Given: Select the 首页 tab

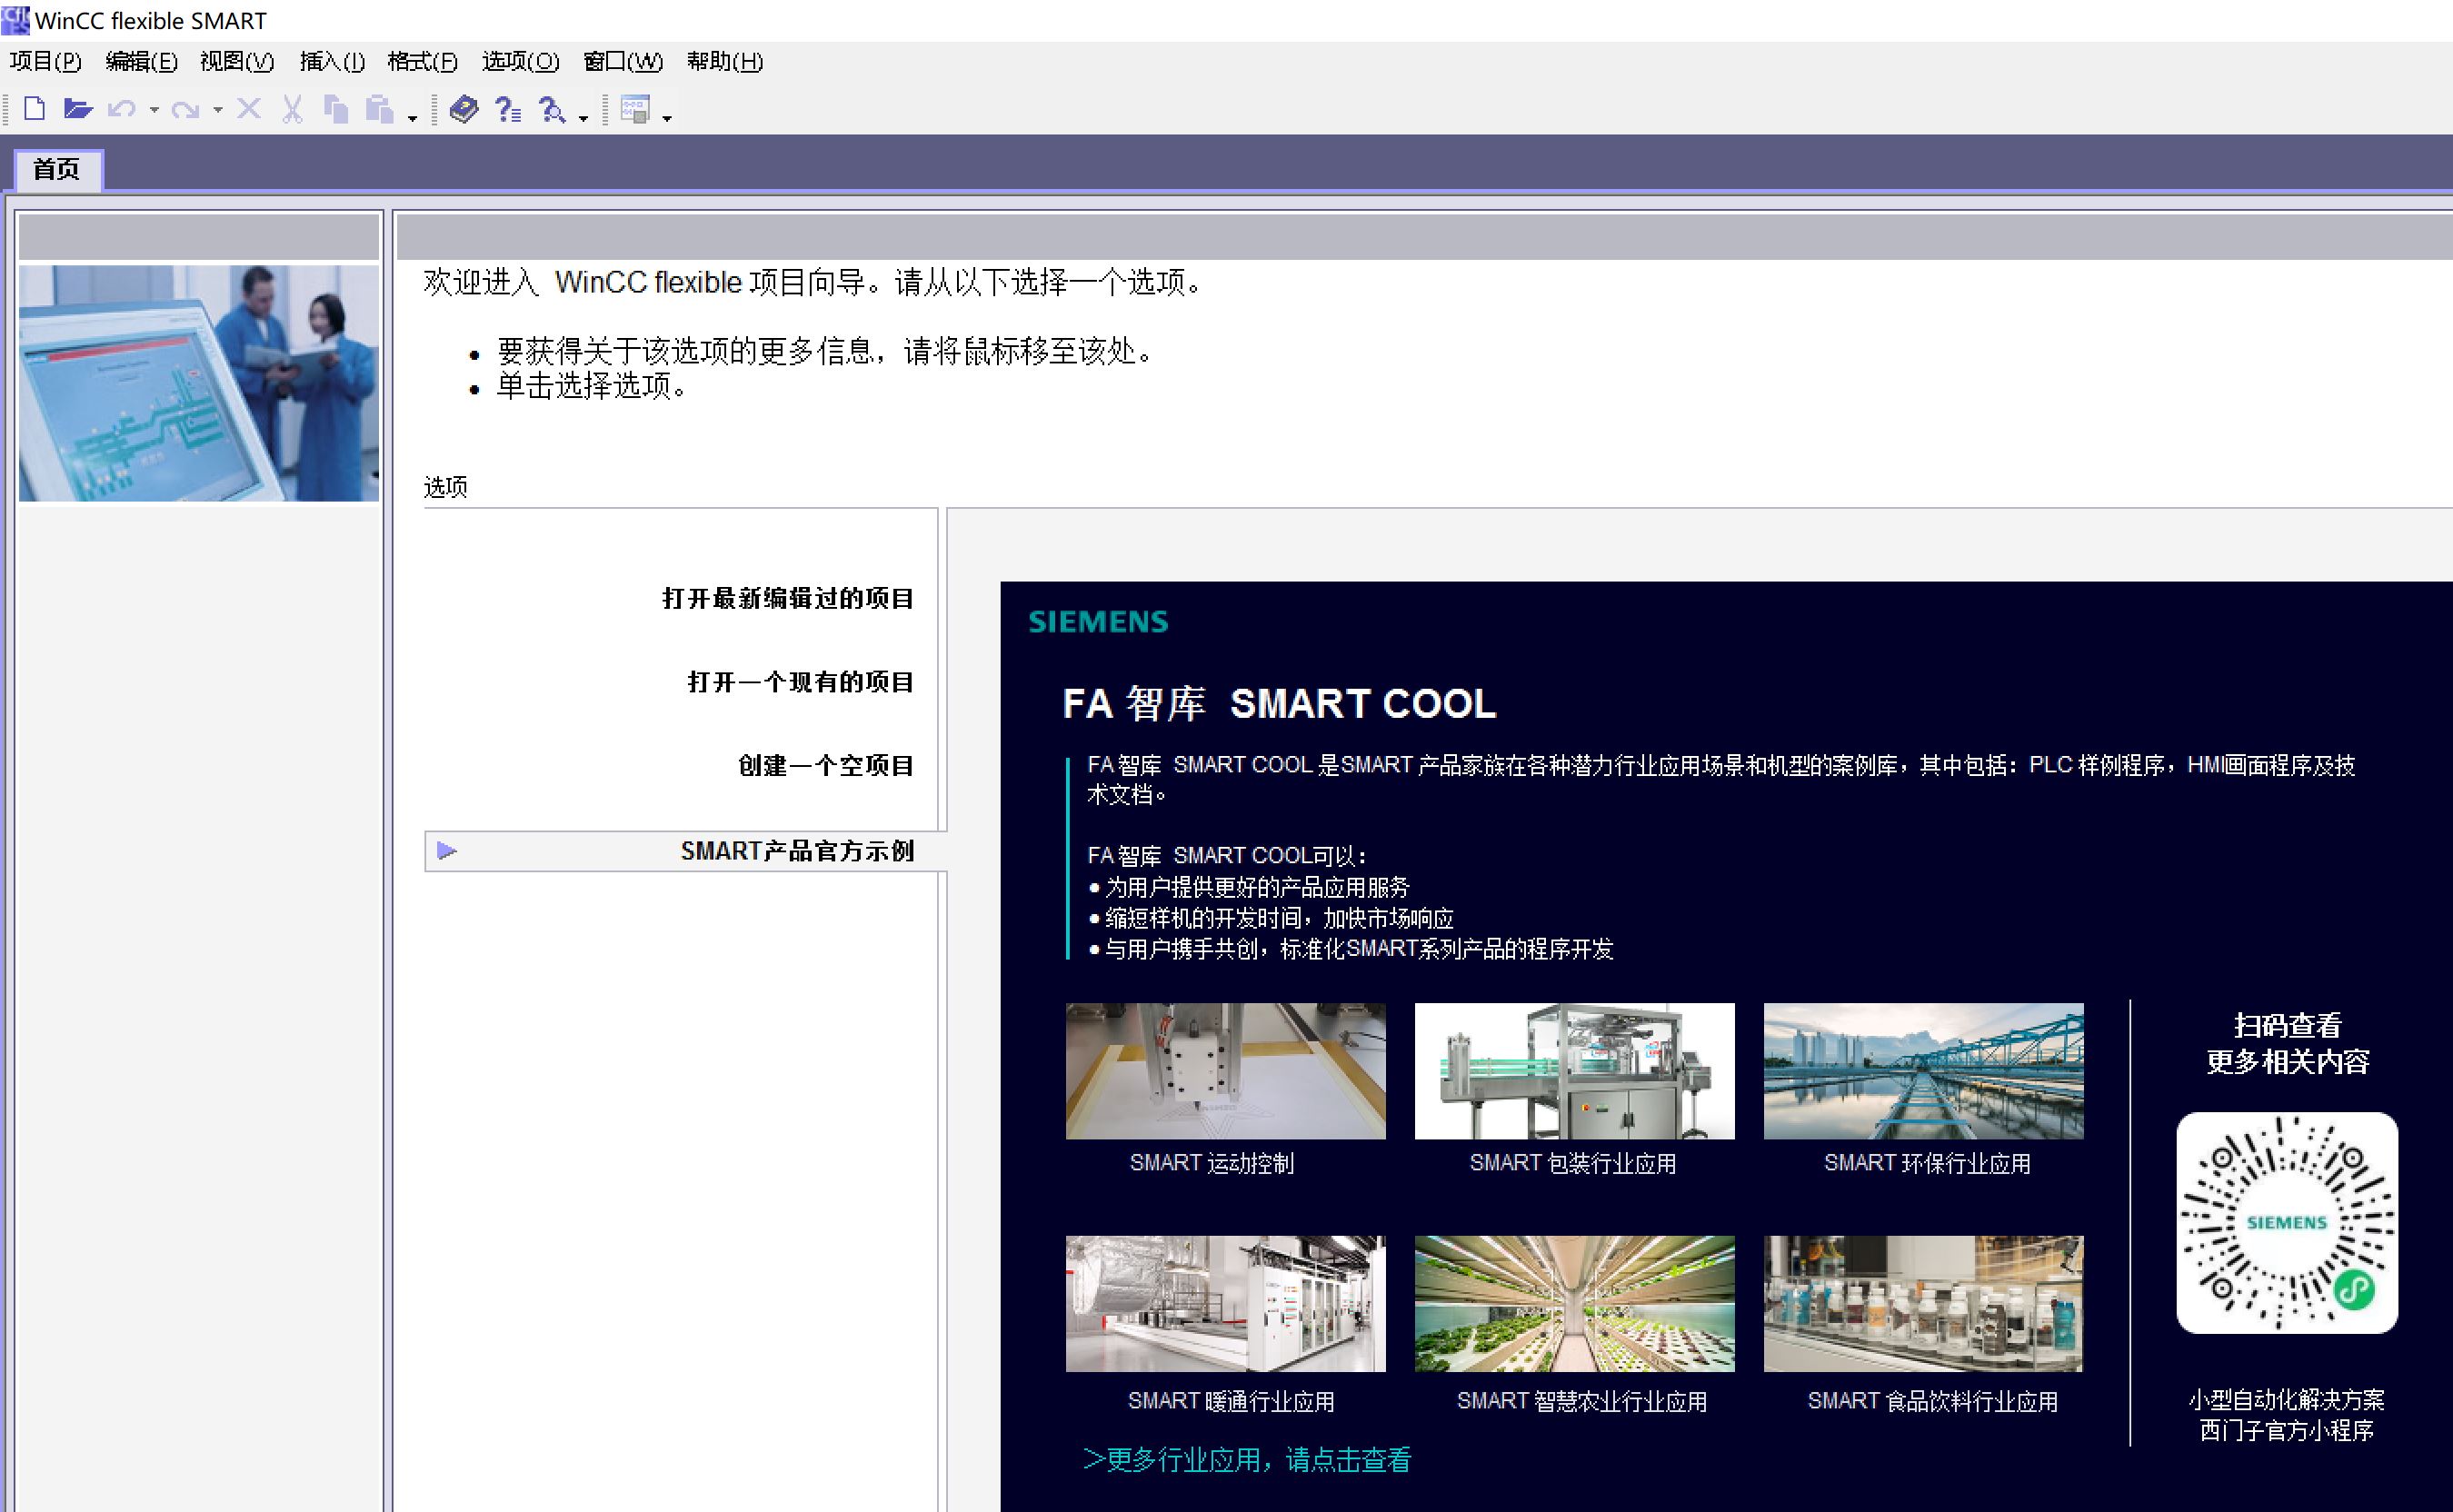Looking at the screenshot, I should click(x=57, y=169).
